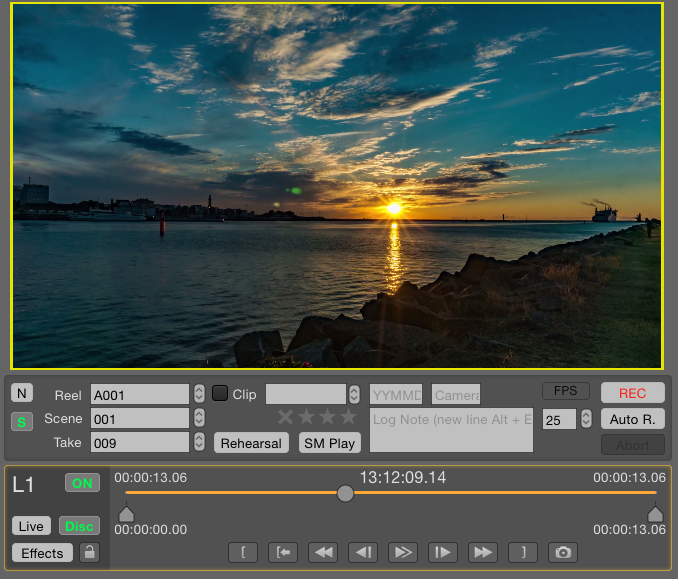
Task: Start recording with the REC button
Action: pyautogui.click(x=632, y=393)
